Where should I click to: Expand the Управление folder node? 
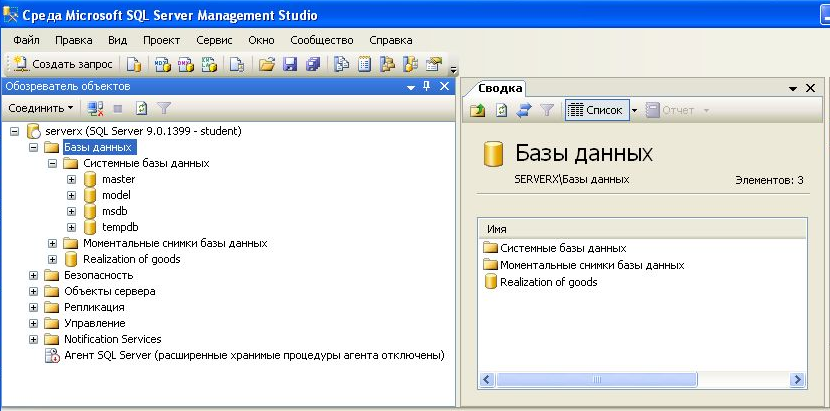click(x=34, y=323)
